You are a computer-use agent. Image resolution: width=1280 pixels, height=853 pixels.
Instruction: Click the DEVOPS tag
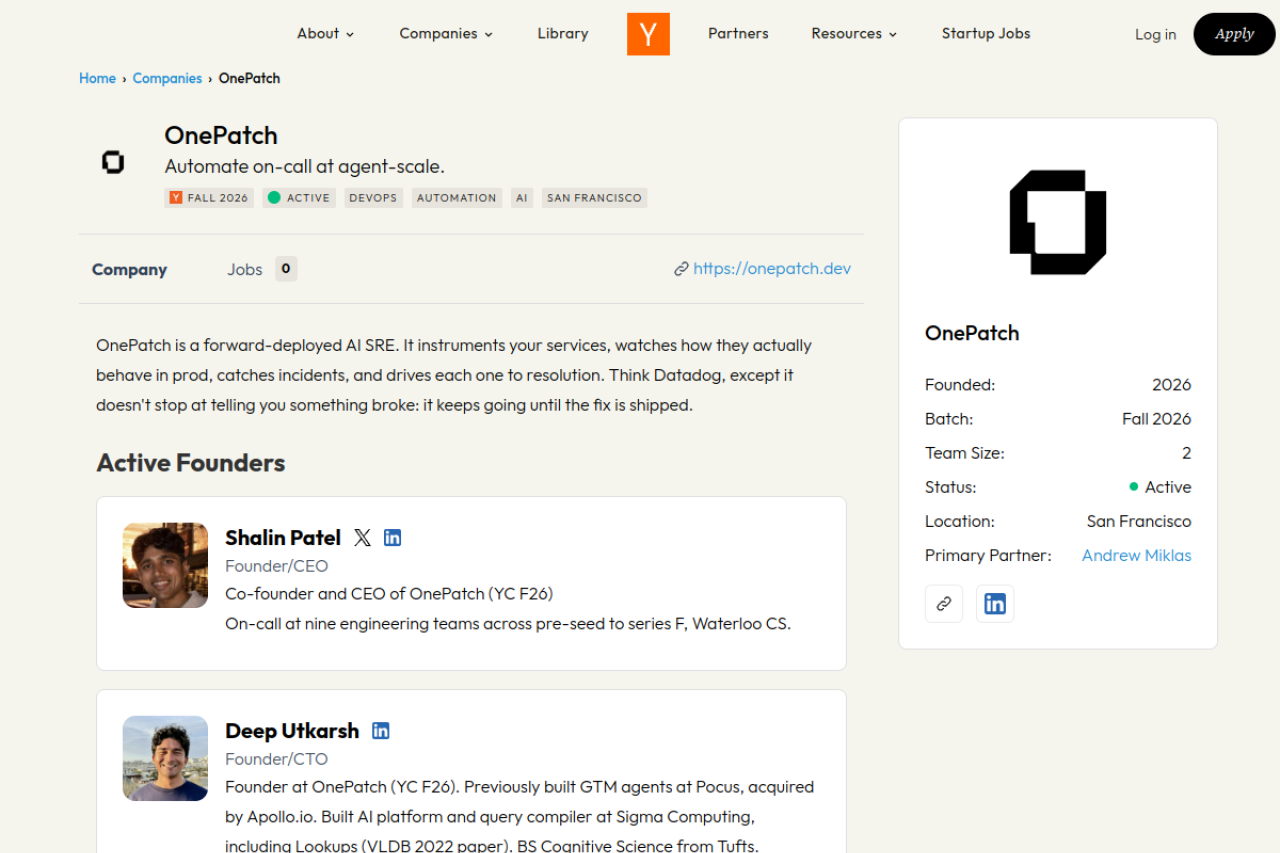(373, 198)
